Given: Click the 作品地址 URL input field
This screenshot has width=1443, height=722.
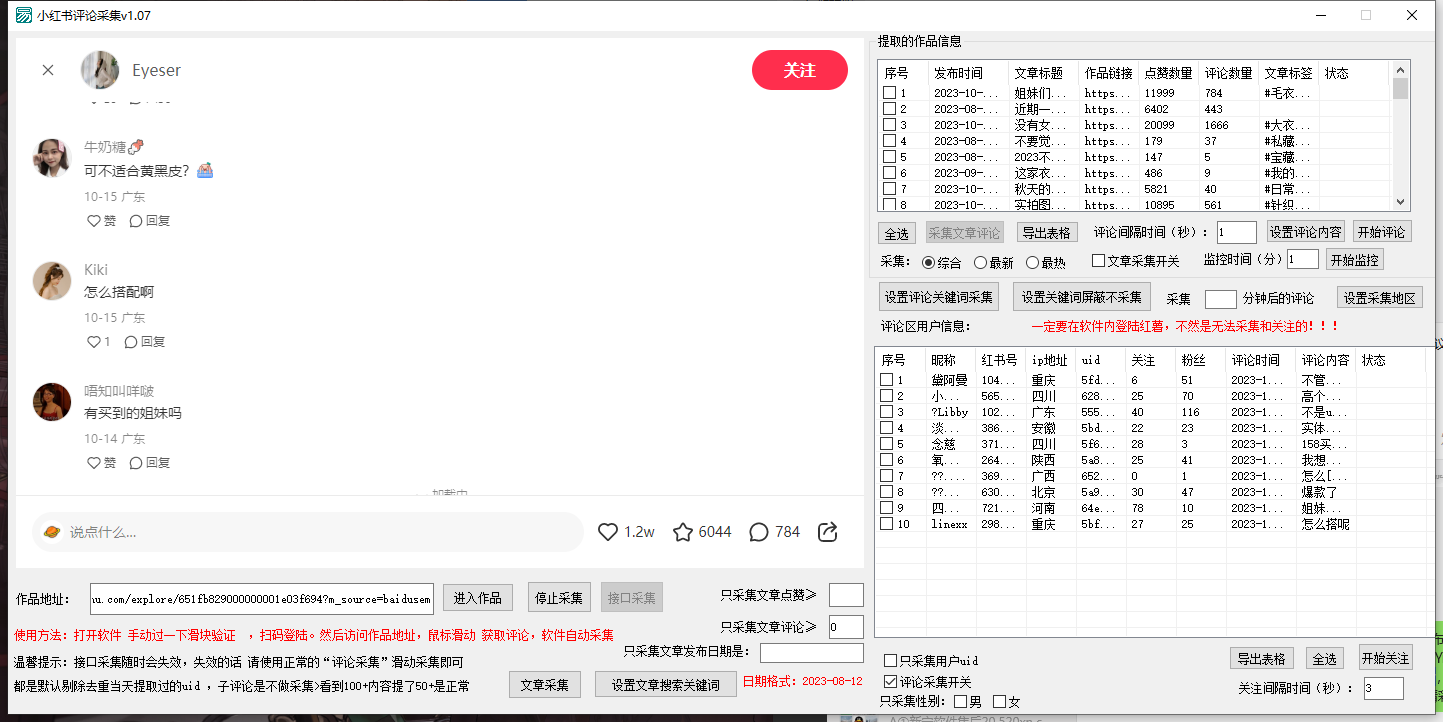Looking at the screenshot, I should (x=262, y=598).
